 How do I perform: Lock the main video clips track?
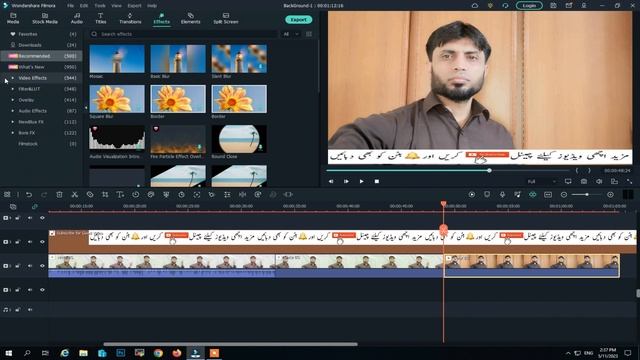click(18, 266)
